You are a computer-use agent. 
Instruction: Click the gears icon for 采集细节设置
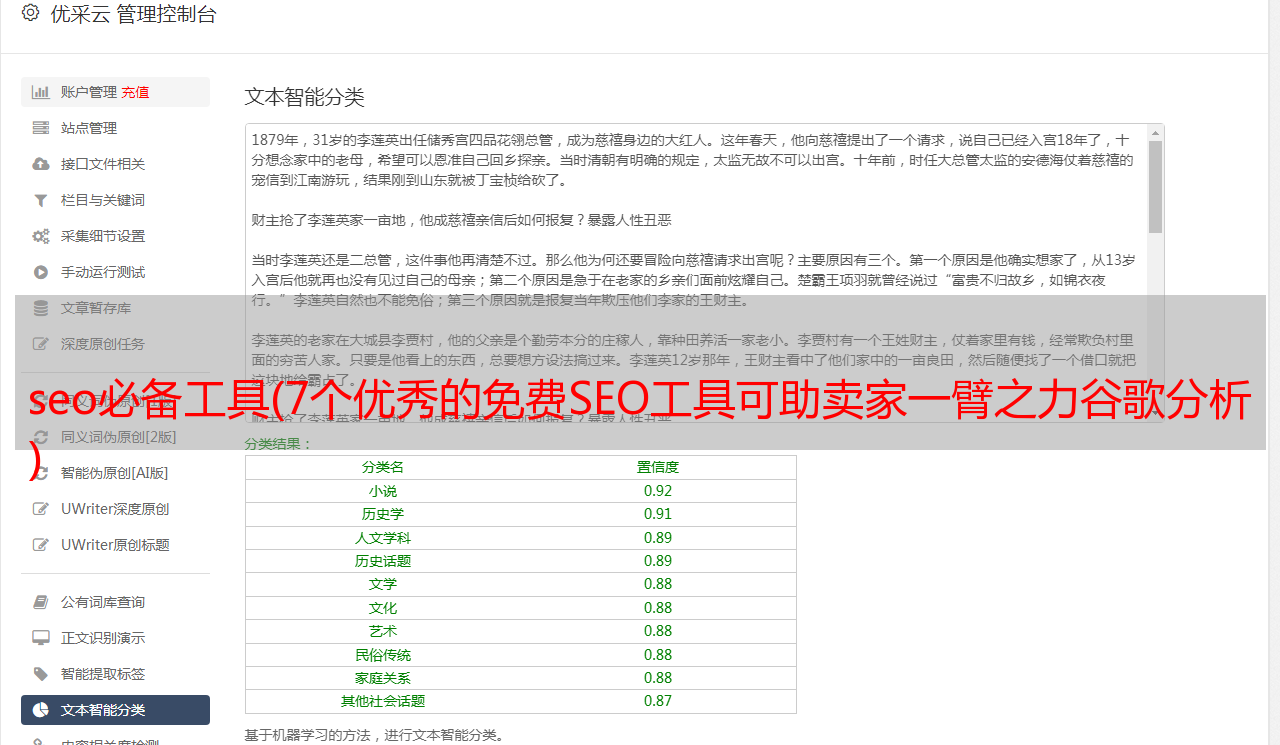[41, 236]
